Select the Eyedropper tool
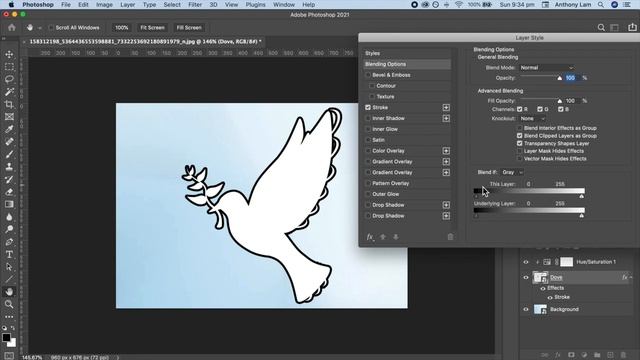Screen dimensions: 640x360 pyautogui.click(x=9, y=129)
